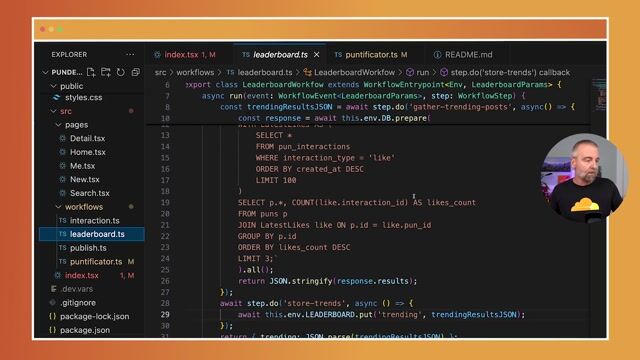
Task: Click 'ORDER BY likes_count DESC' line
Action: click(x=294, y=247)
